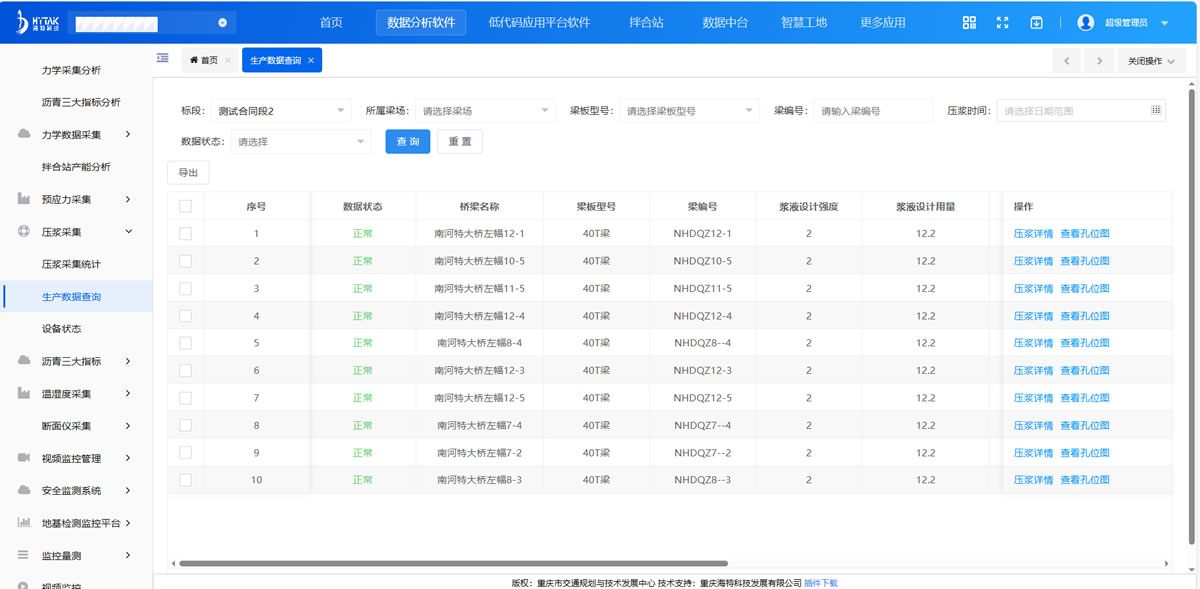This screenshot has width=1200, height=589.
Task: Open 压浆详情 link for row 3
Action: 1033,289
